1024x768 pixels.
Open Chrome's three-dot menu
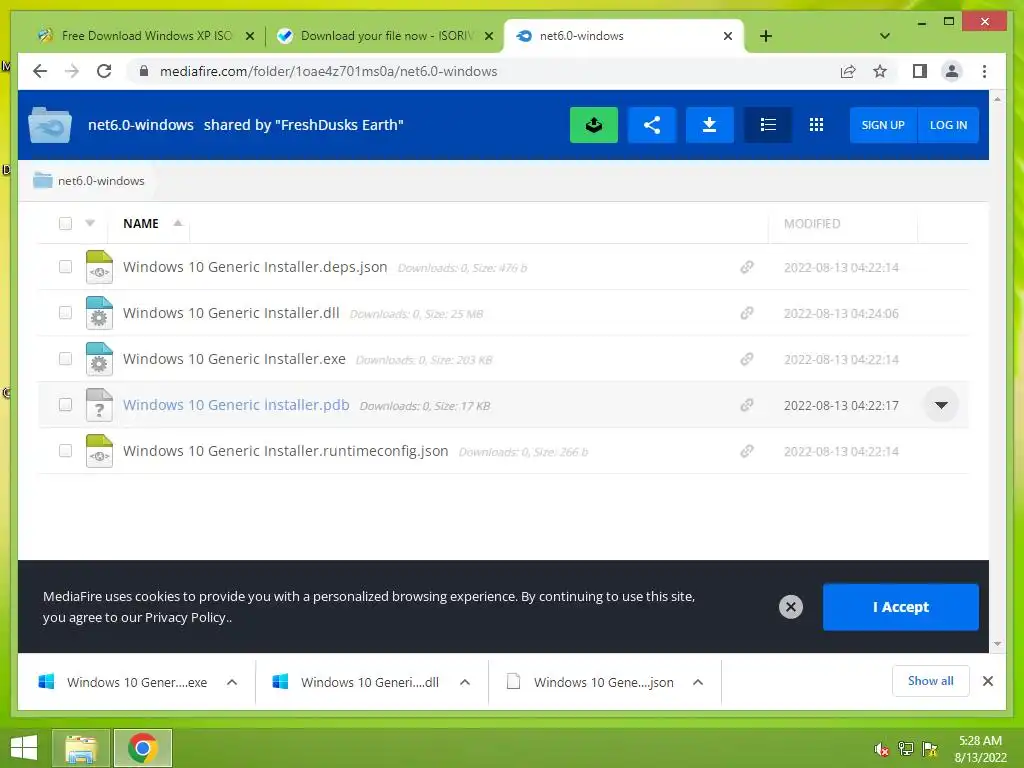984,71
